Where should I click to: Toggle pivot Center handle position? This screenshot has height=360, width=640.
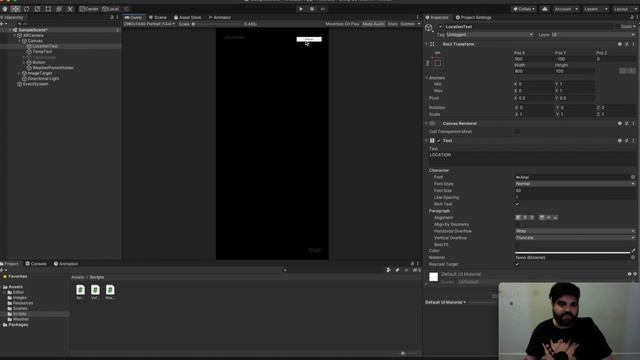89,9
